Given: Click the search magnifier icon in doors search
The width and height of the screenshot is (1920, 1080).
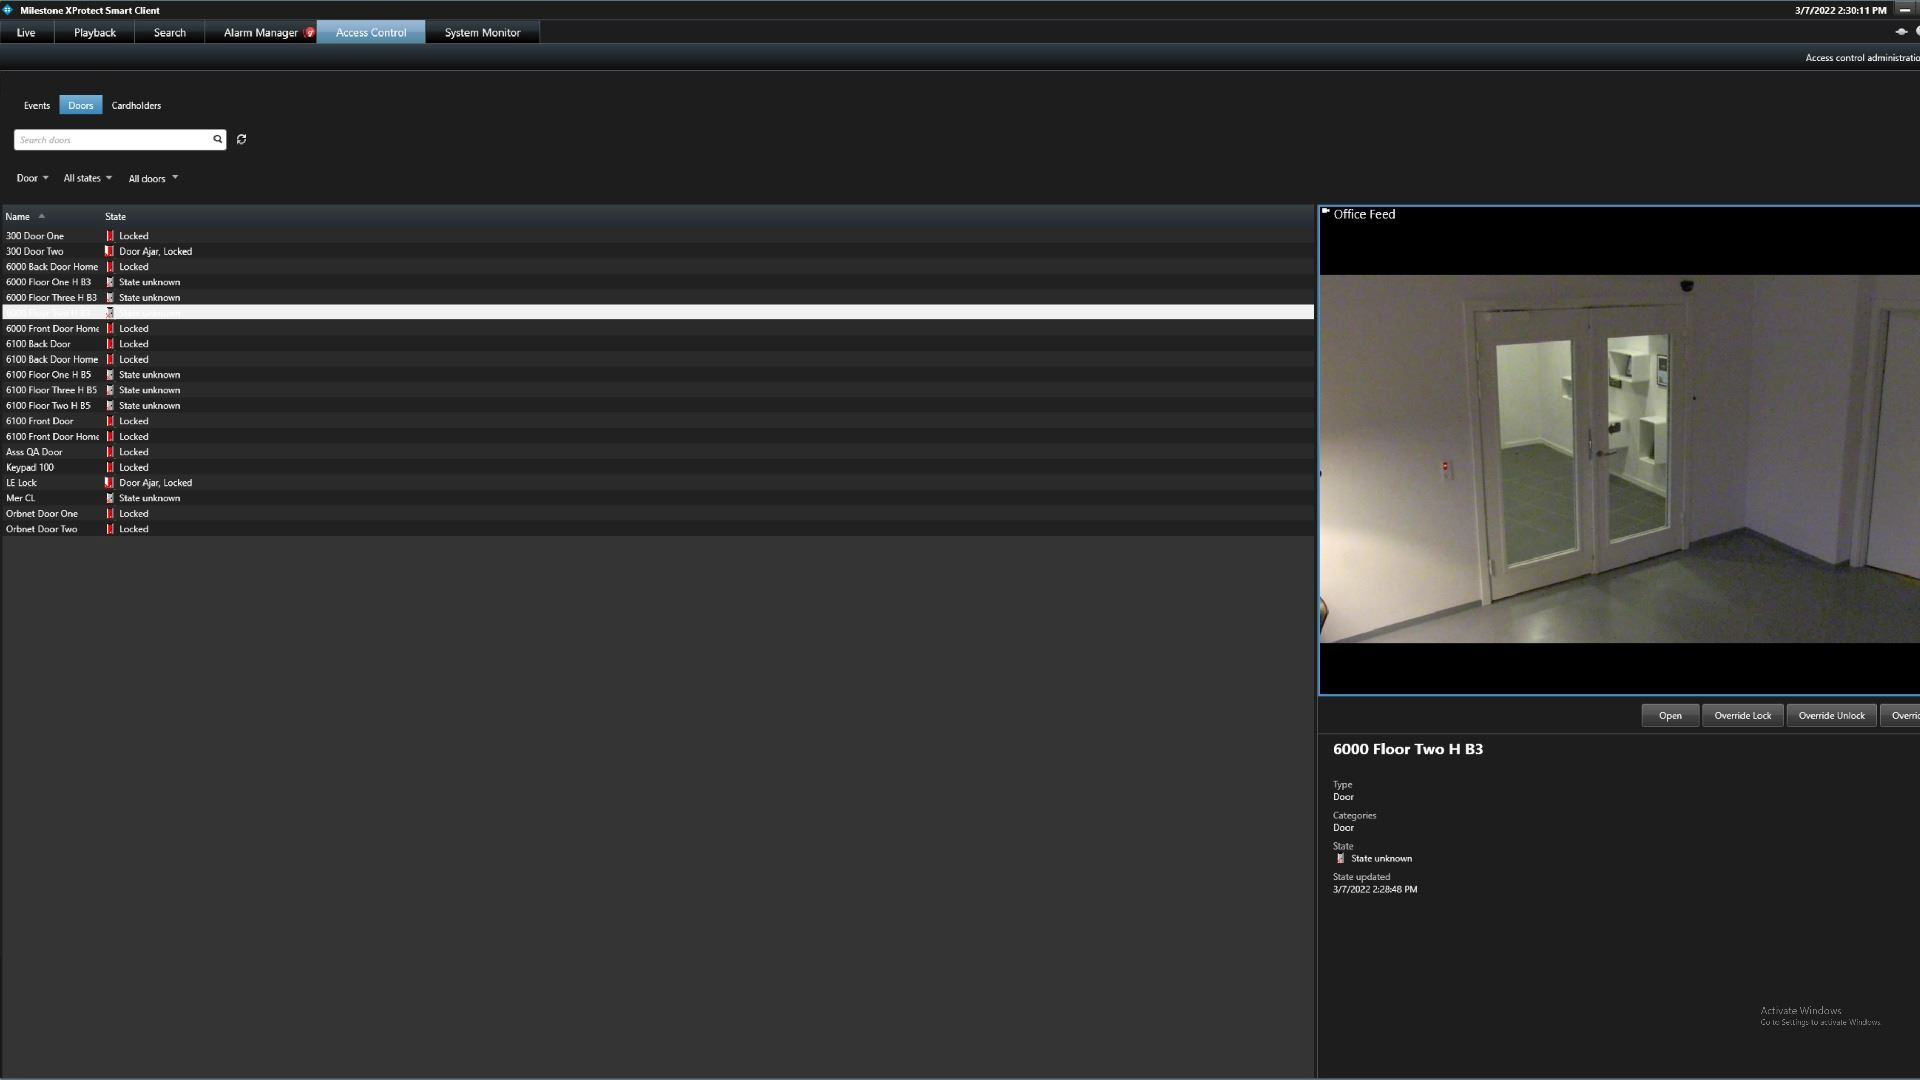Looking at the screenshot, I should [x=217, y=139].
